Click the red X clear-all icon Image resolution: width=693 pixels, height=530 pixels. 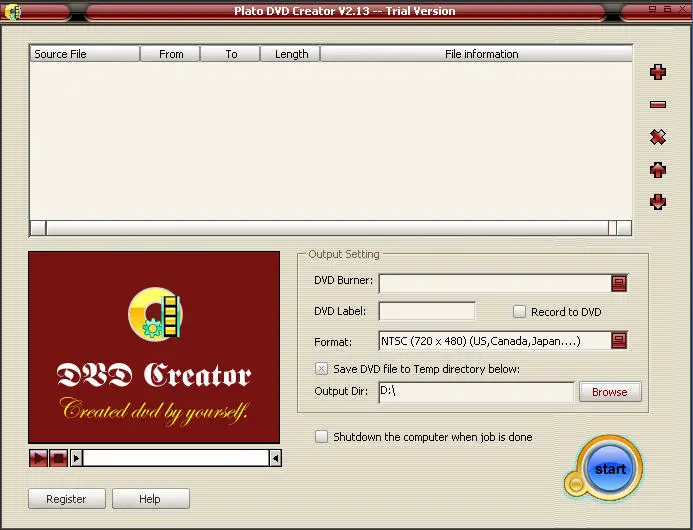point(658,137)
